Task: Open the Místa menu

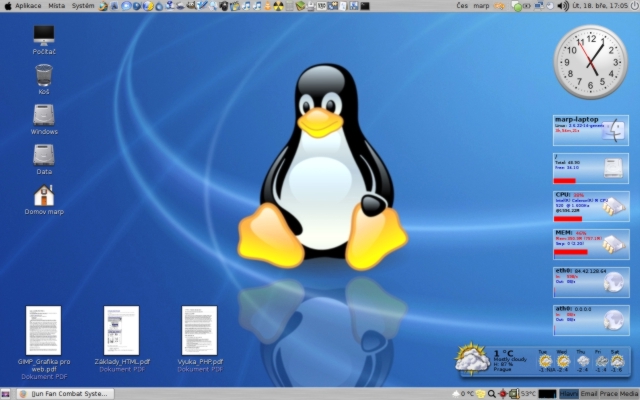Action: pos(56,6)
